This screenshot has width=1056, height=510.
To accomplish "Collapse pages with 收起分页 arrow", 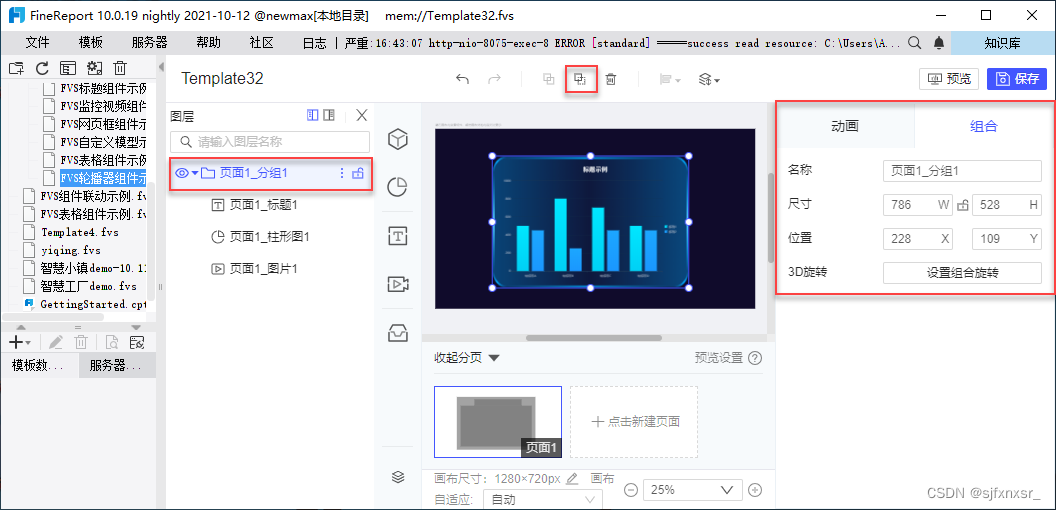I will point(494,358).
